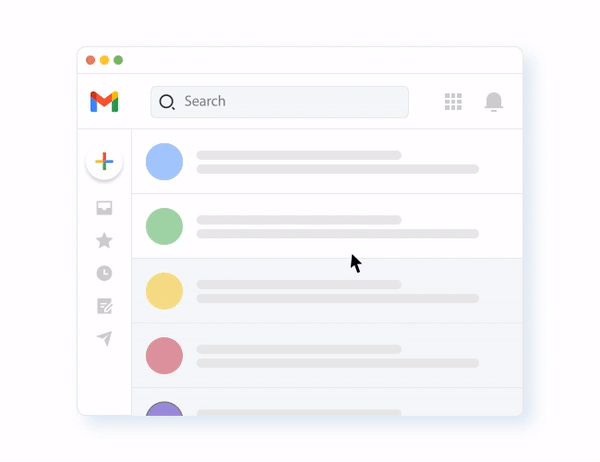Select the blue sender avatar
Viewport: 600px width, 462px height.
pos(164,162)
